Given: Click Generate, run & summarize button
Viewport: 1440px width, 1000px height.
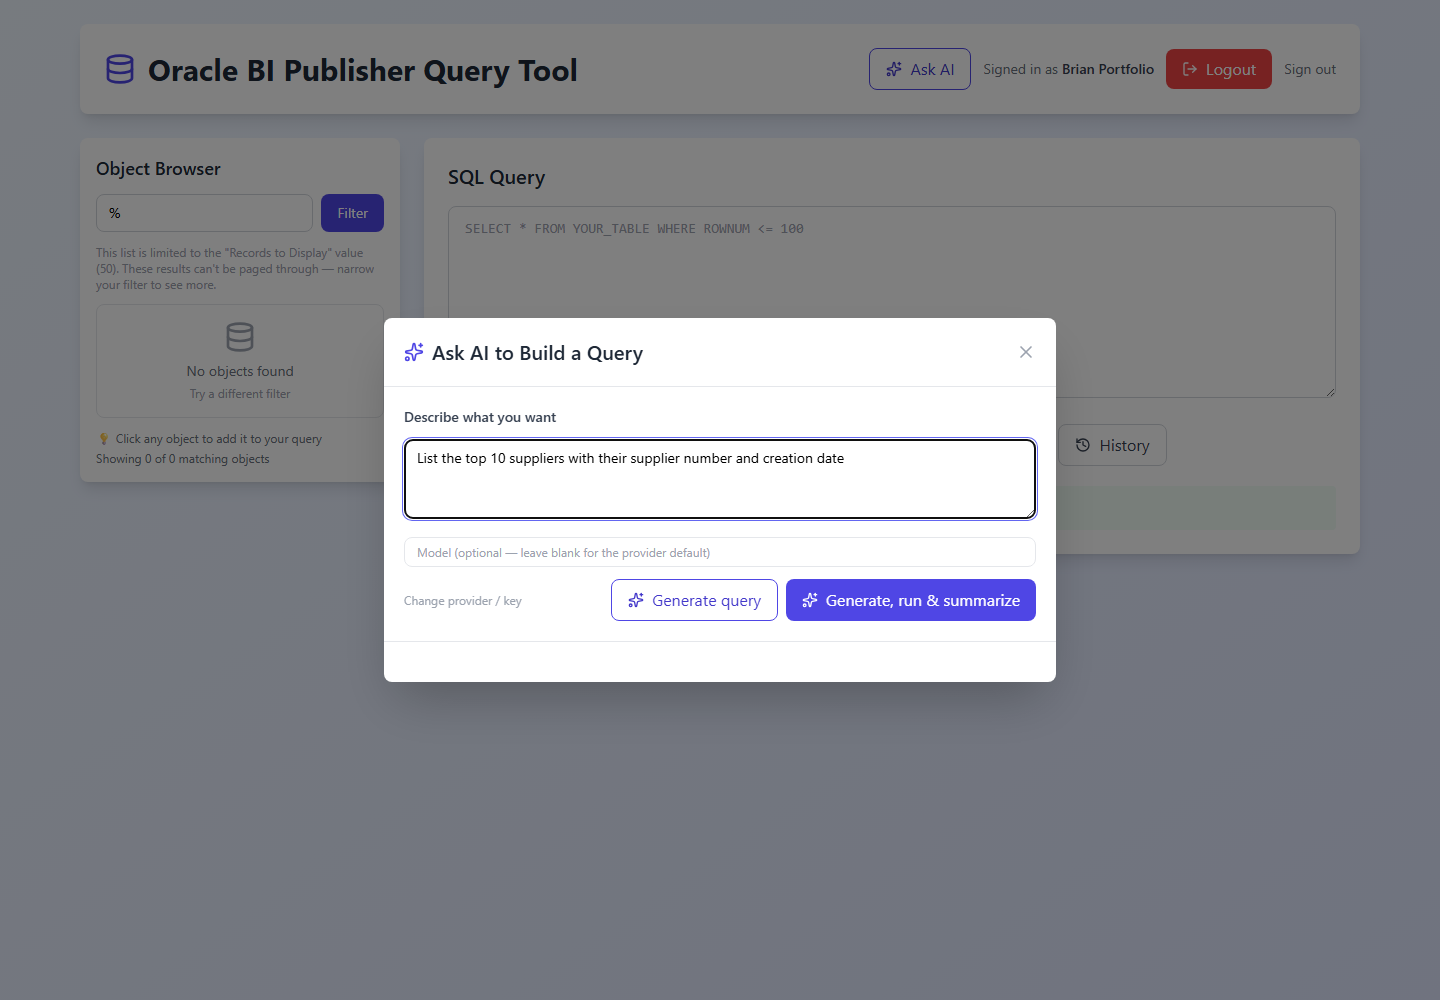Looking at the screenshot, I should tap(911, 600).
